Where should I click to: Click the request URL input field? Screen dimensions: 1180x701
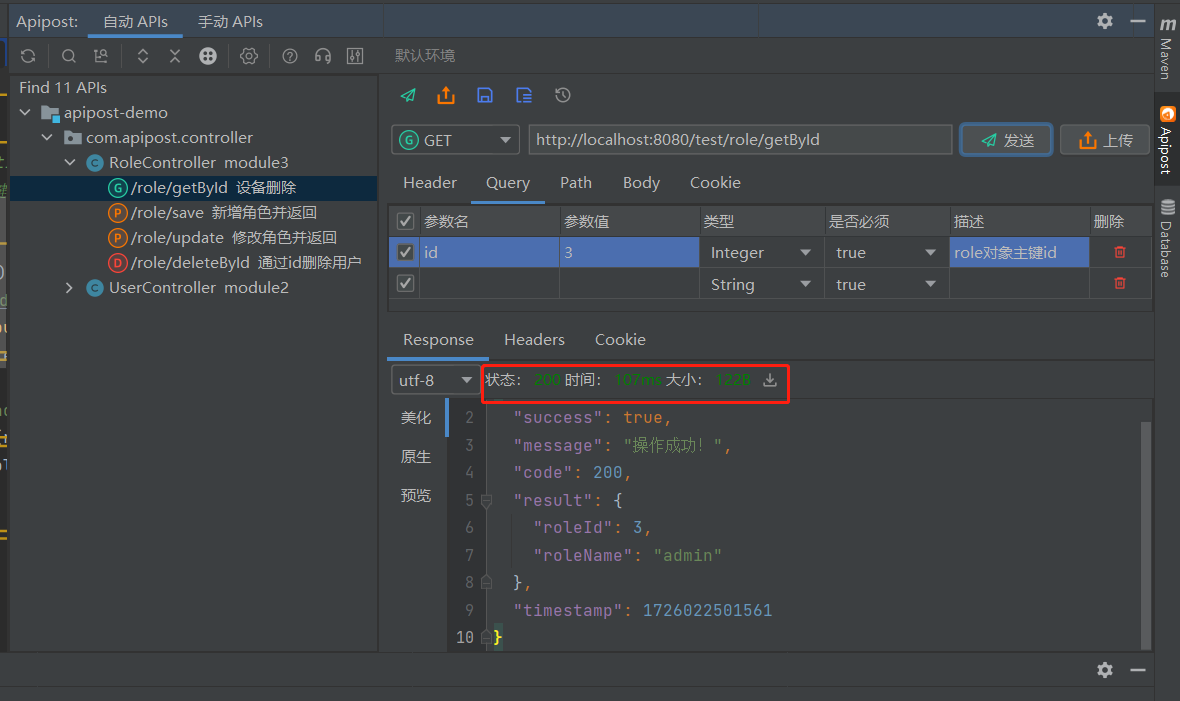tap(740, 140)
